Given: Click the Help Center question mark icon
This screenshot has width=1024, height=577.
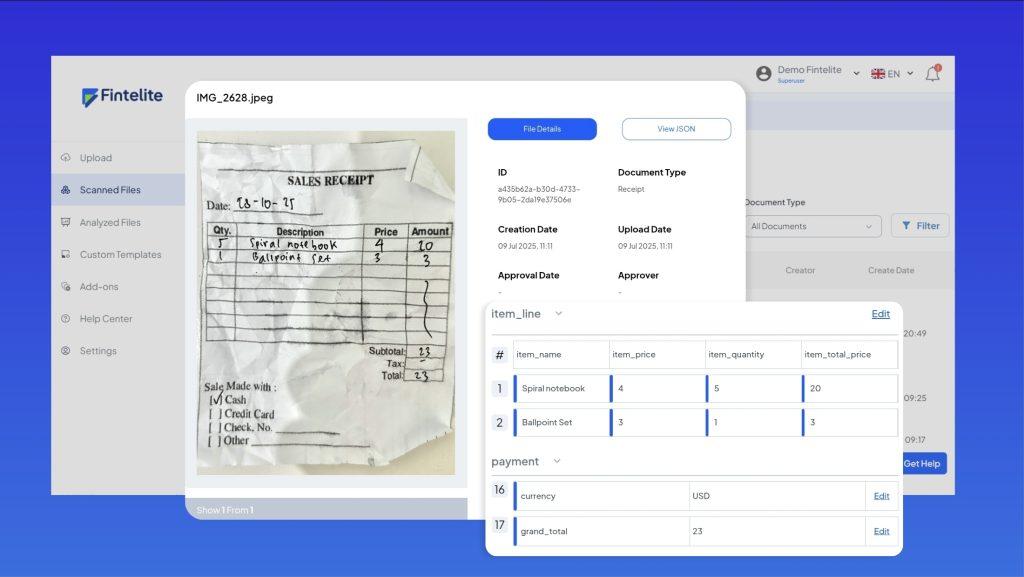Looking at the screenshot, I should click(65, 319).
